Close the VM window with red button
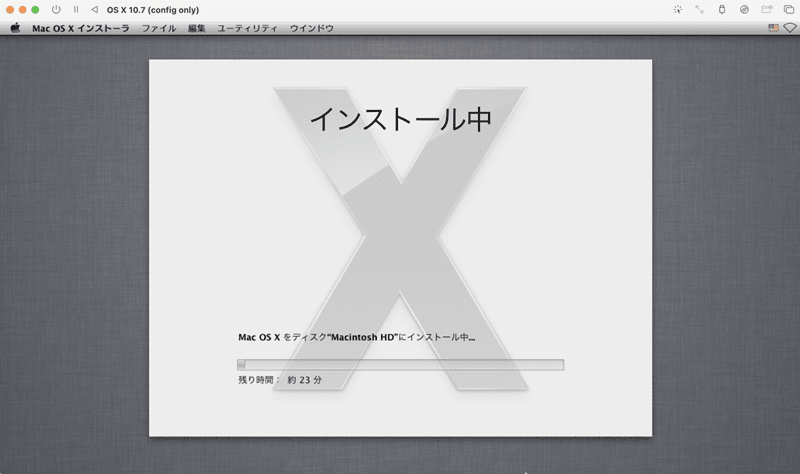This screenshot has height=474, width=800. pos(10,10)
